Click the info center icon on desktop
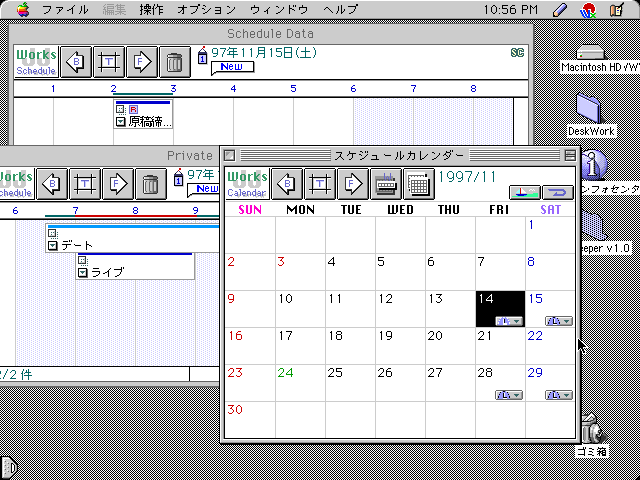The height and width of the screenshot is (480, 640). pyautogui.click(x=593, y=165)
